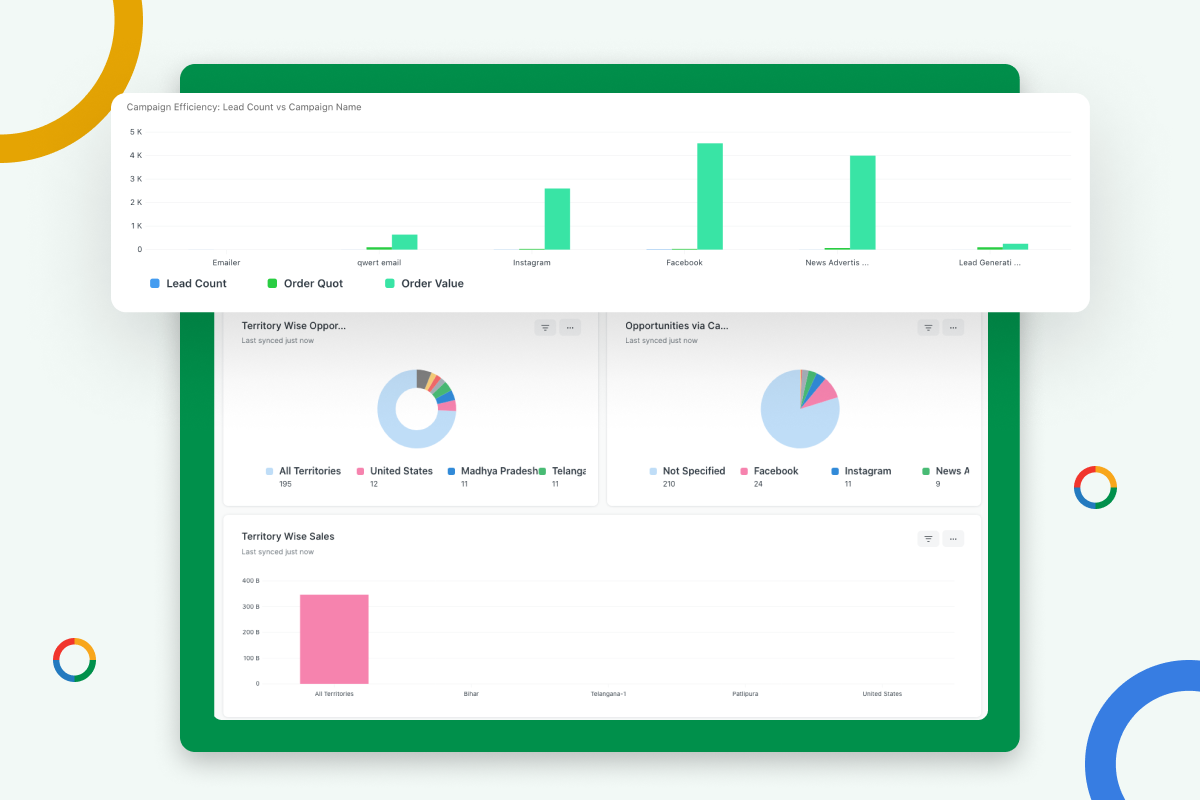Viewport: 1200px width, 800px height.
Task: Click 'All Territories' axis label in sales chart
Action: (334, 694)
